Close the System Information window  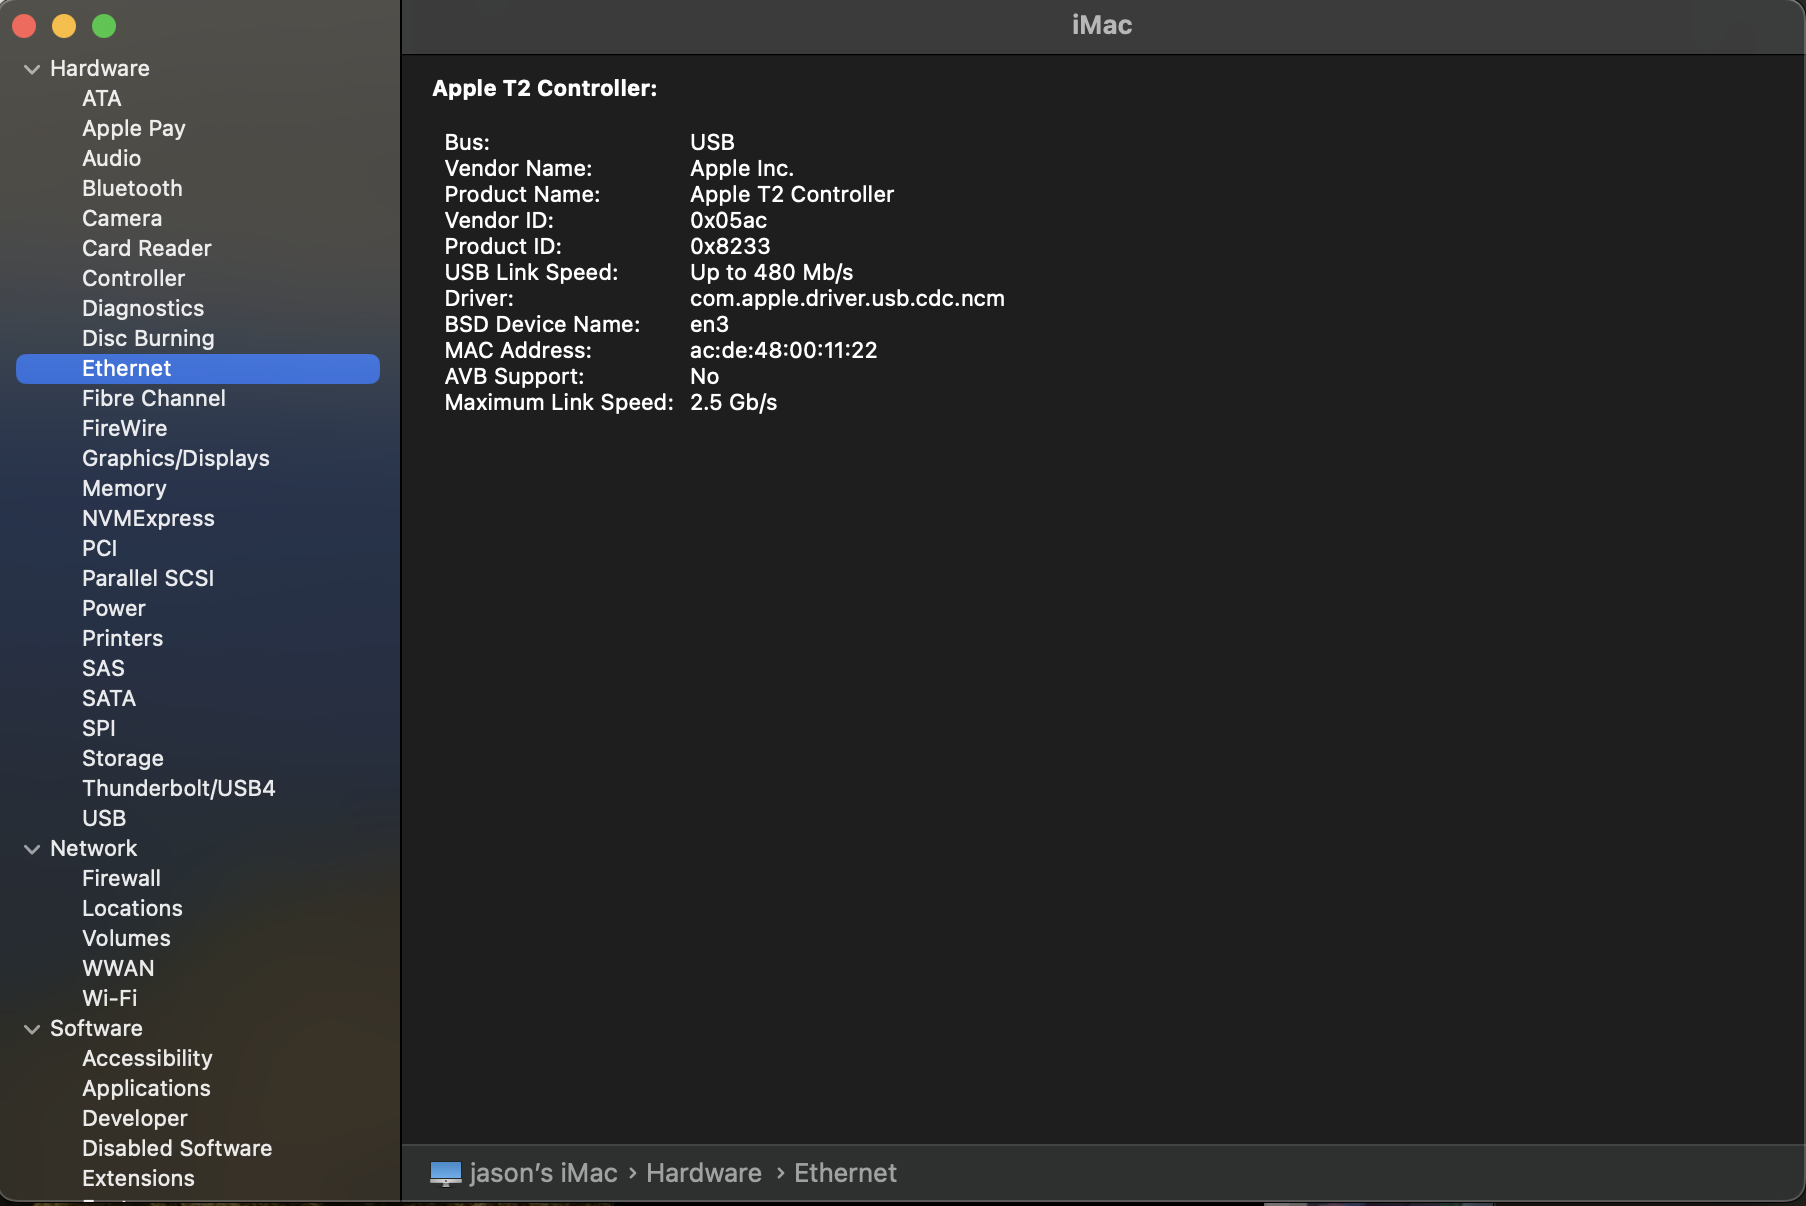point(24,26)
